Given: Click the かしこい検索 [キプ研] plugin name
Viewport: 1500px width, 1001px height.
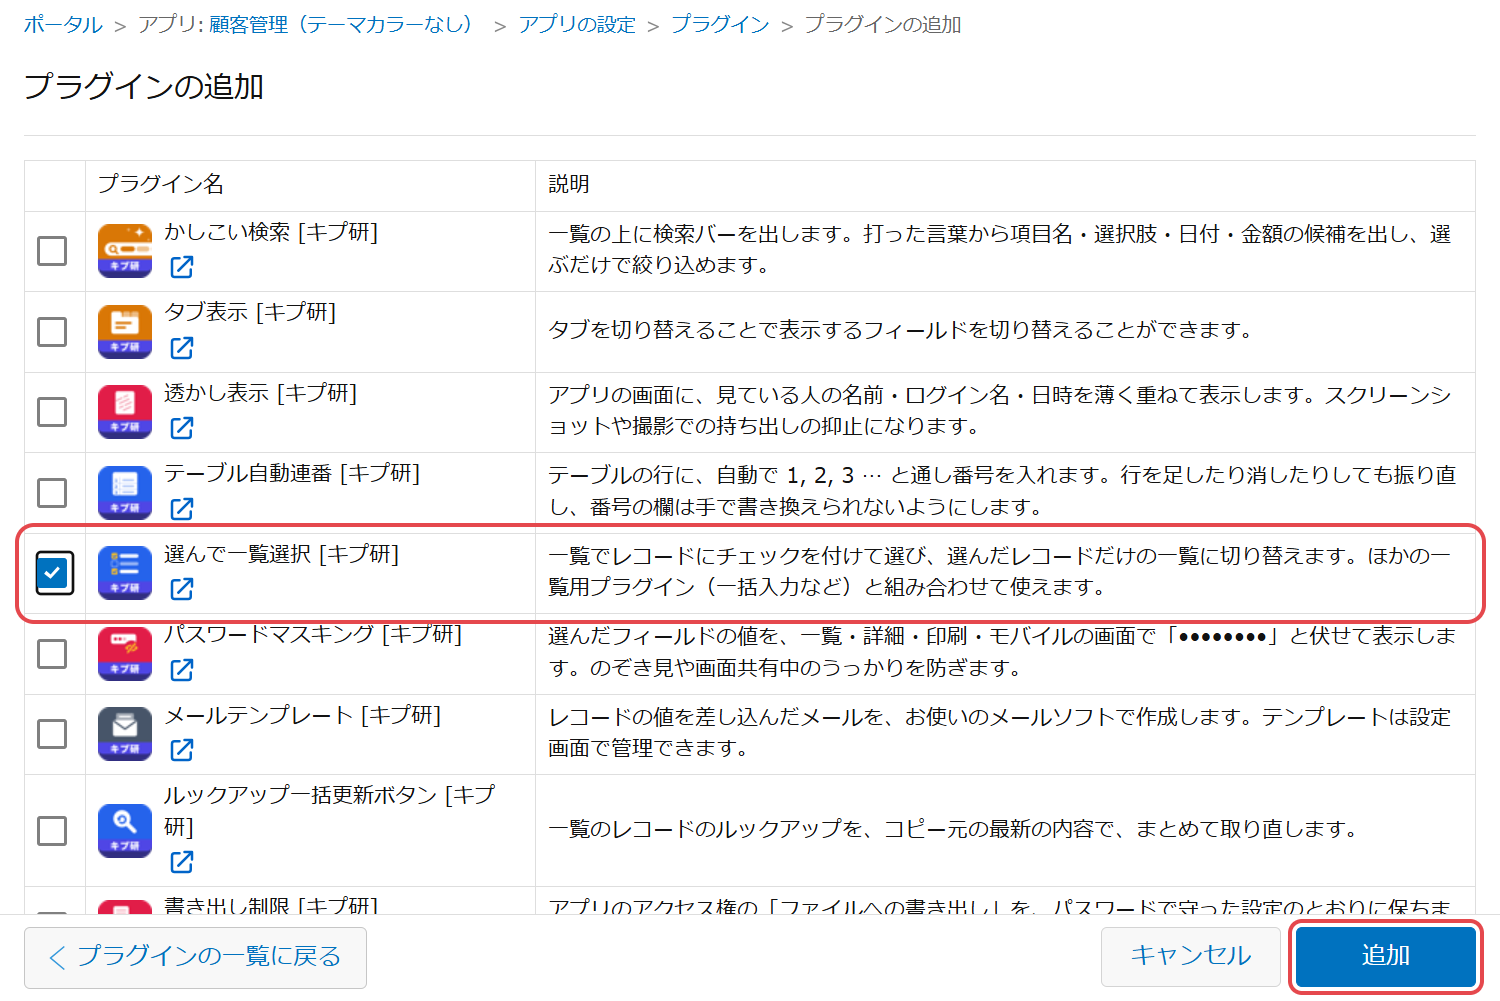Looking at the screenshot, I should coord(271,232).
